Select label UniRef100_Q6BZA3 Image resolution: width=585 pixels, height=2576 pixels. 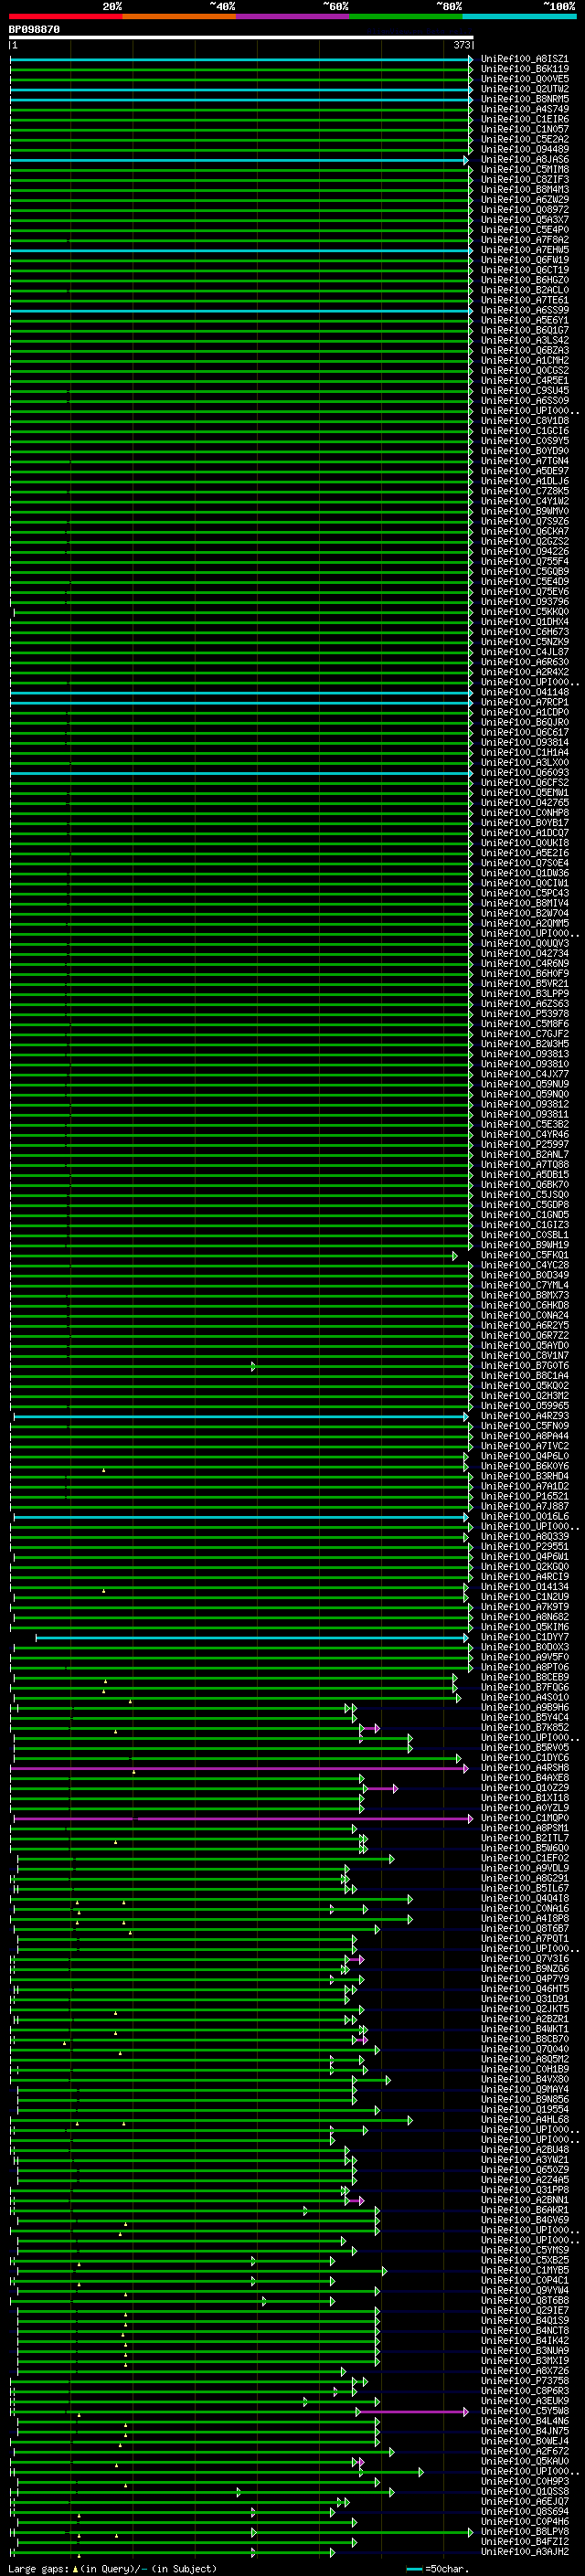[525, 351]
